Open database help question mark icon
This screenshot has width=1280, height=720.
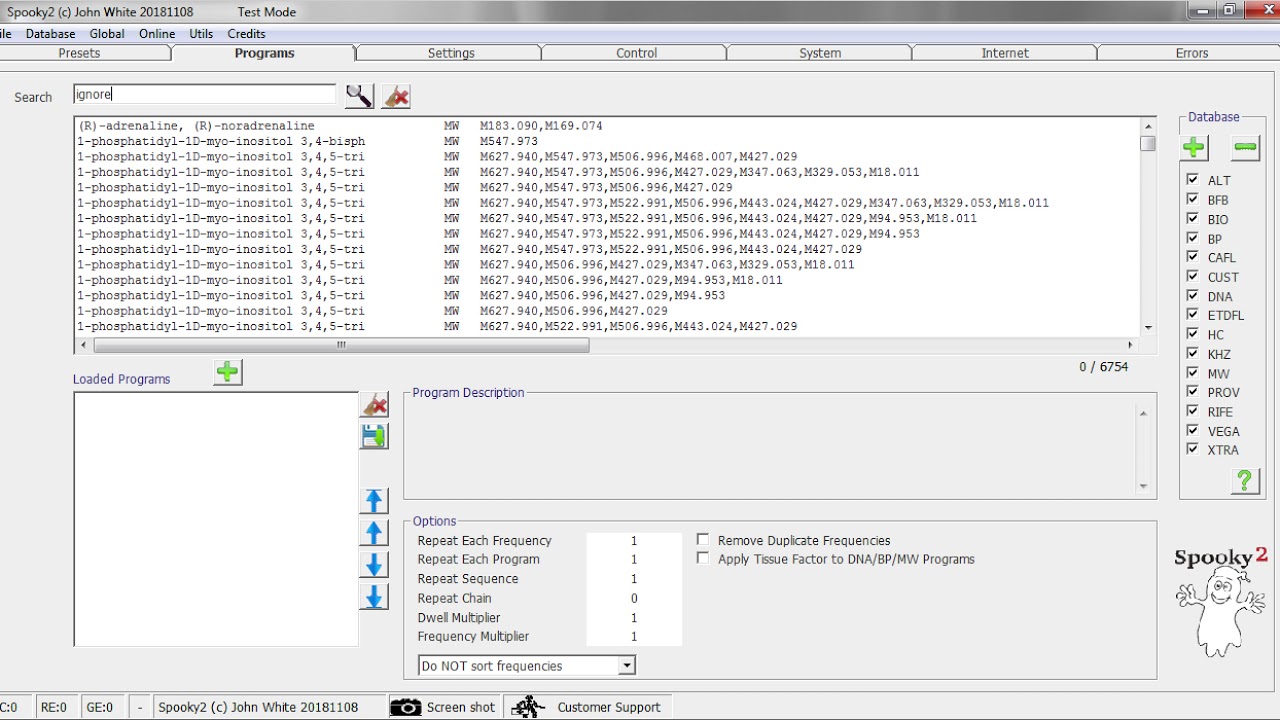pyautogui.click(x=1245, y=481)
